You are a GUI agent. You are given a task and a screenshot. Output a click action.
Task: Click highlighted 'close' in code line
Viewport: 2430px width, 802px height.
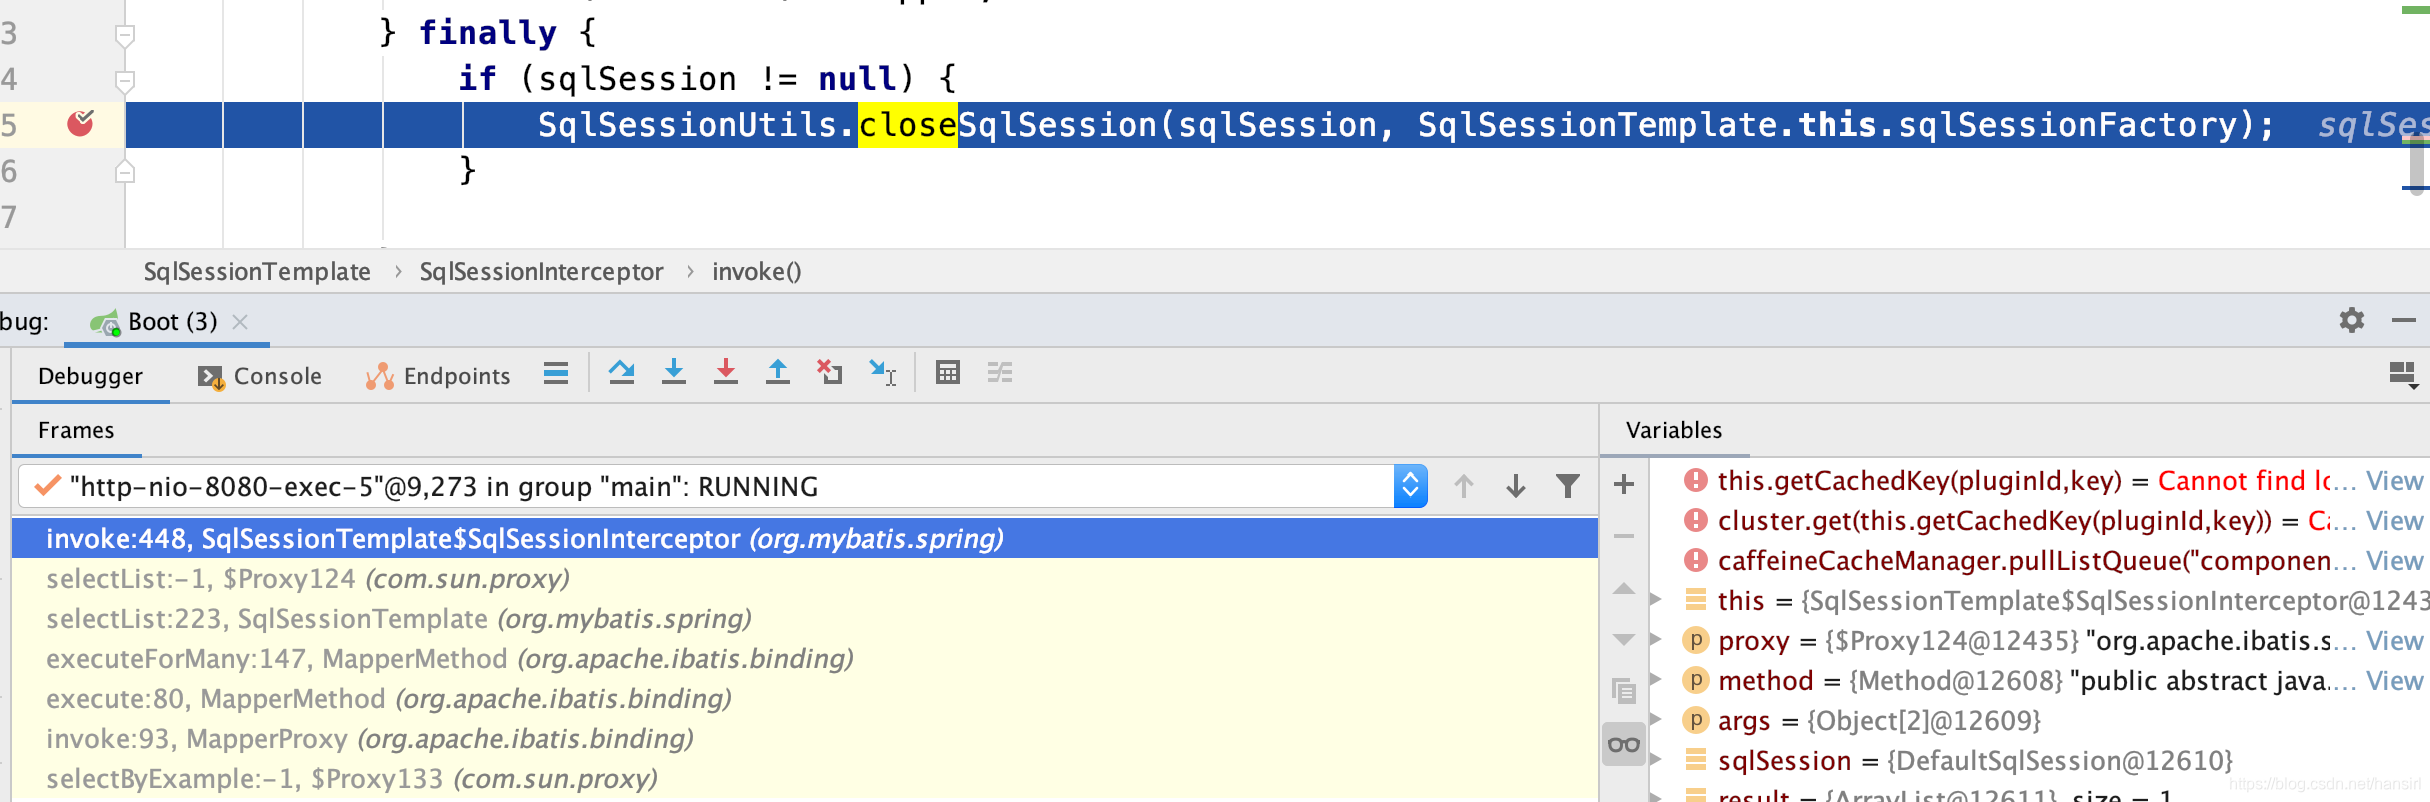(x=908, y=125)
